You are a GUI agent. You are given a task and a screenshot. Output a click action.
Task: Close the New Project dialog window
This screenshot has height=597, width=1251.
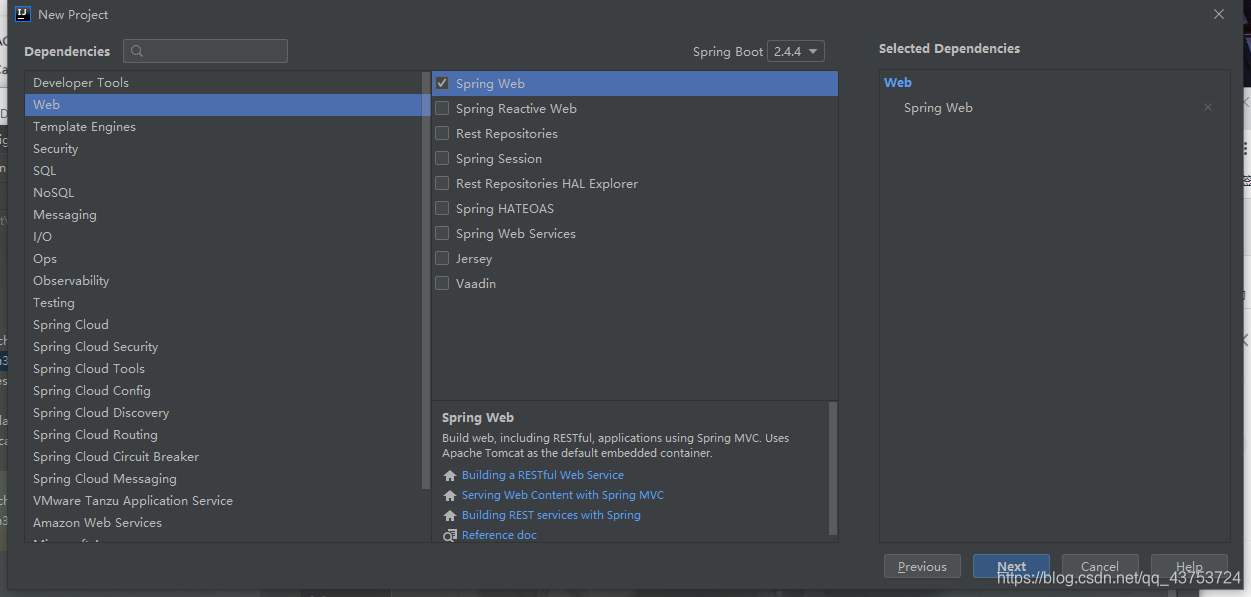coord(1218,14)
